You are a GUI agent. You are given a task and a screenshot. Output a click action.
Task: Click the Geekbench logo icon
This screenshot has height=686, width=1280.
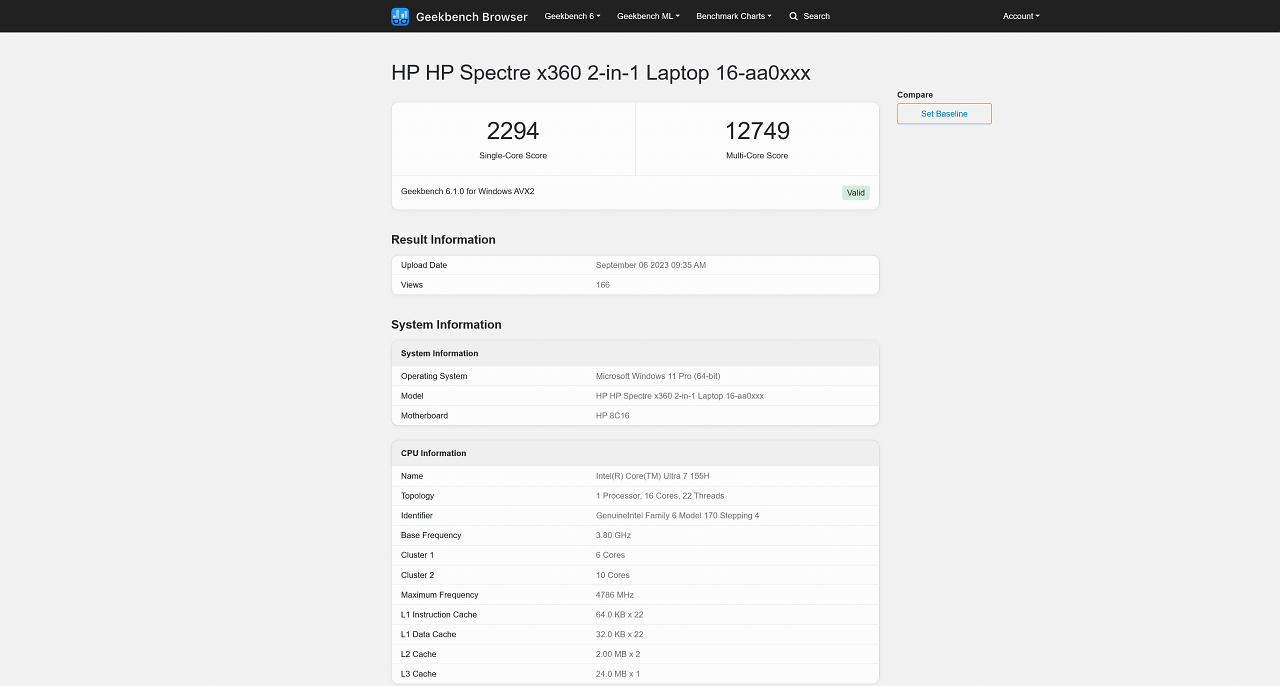400,16
